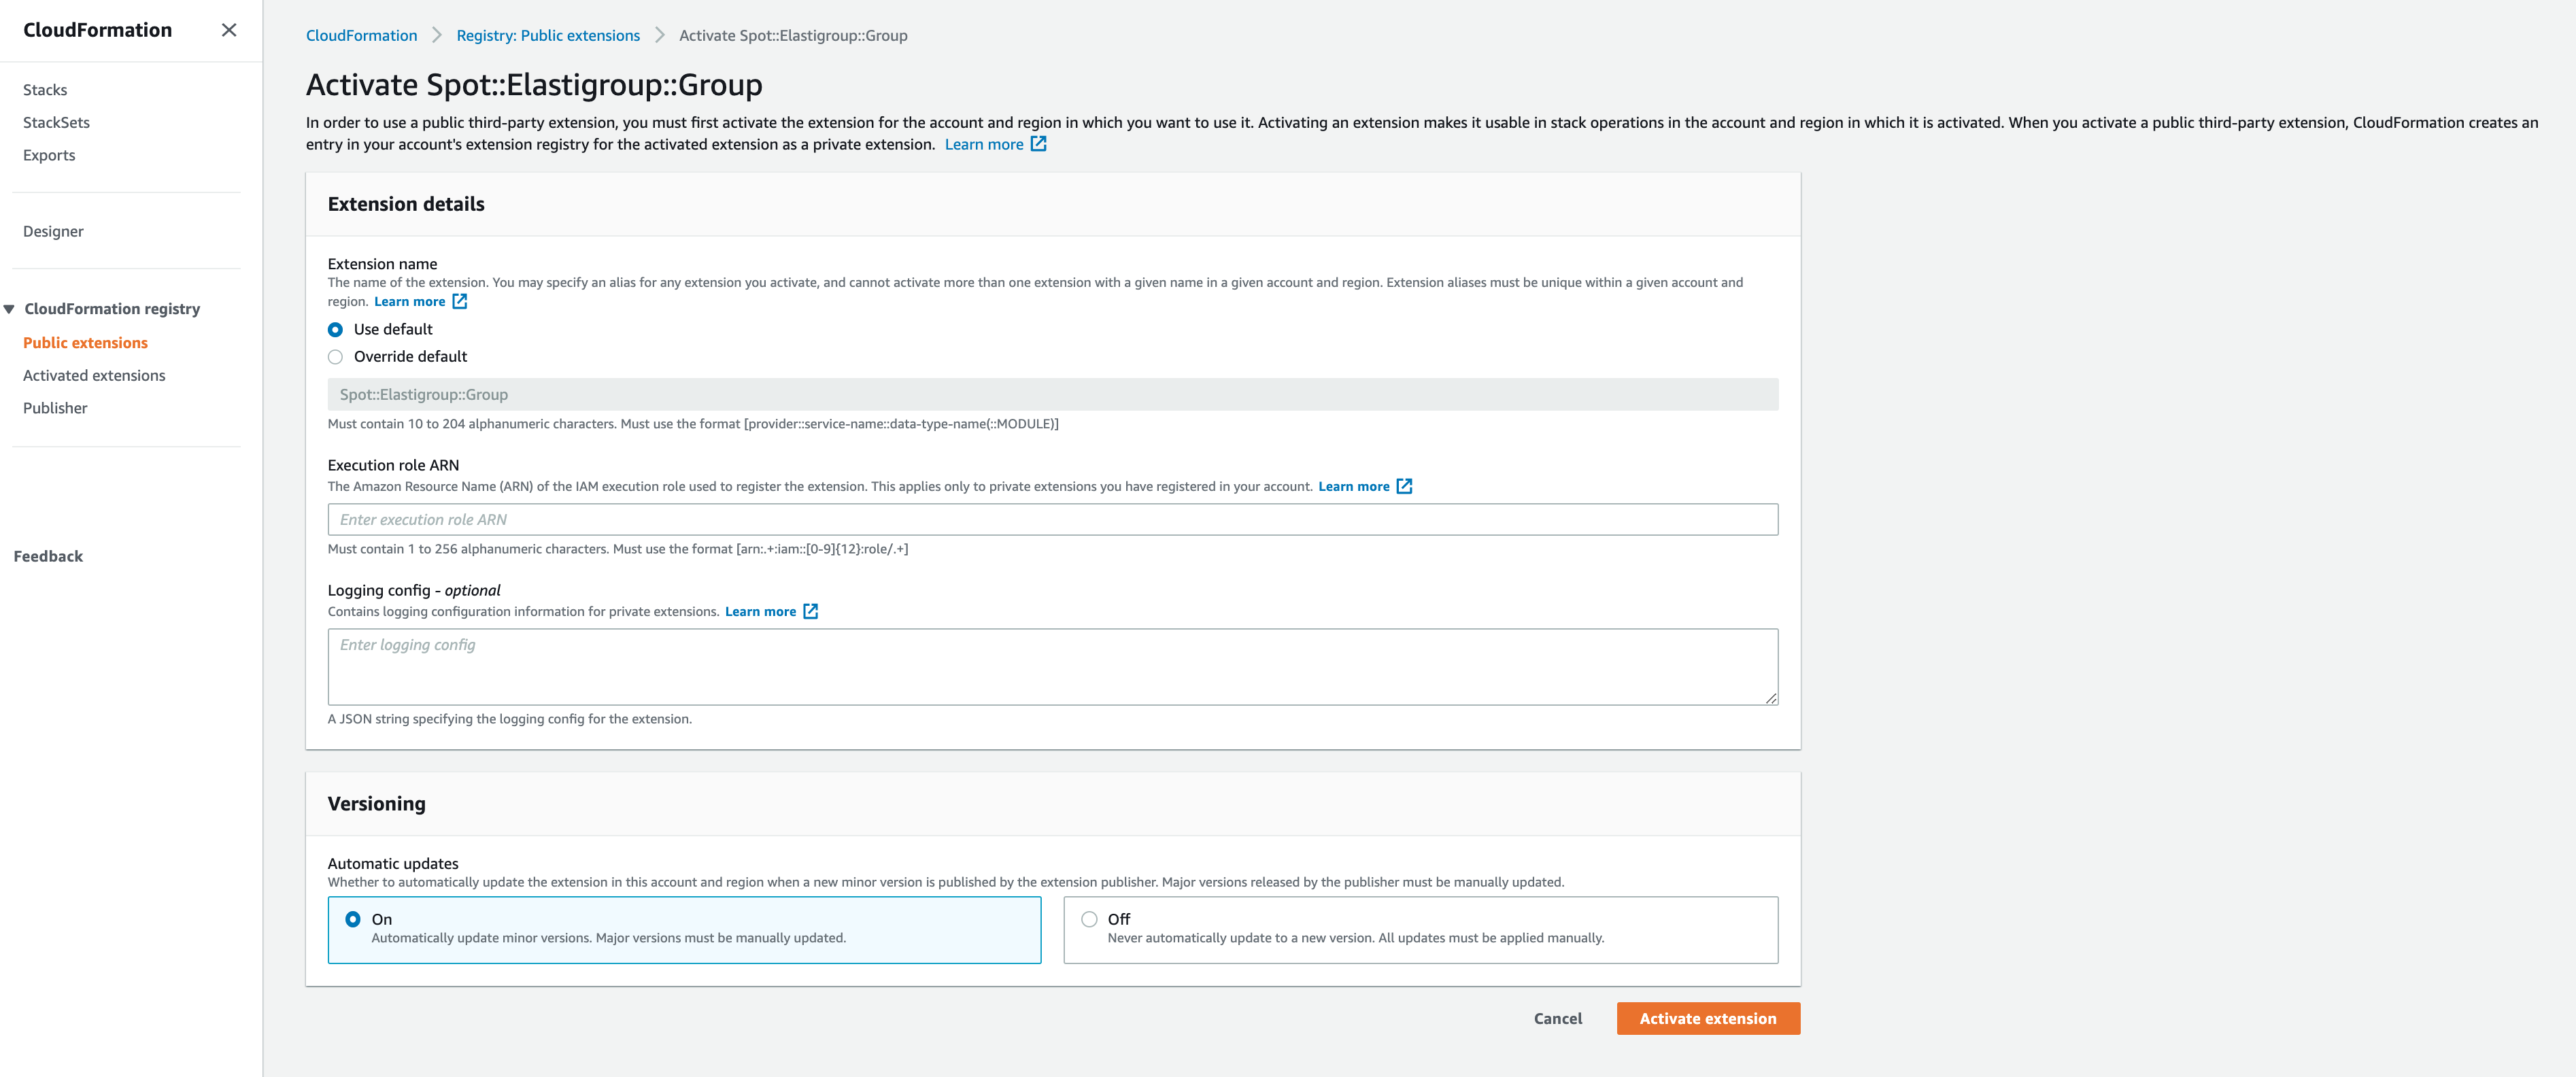Click breadcrumb chevron after Registry: Public extensions
The height and width of the screenshot is (1077, 2576).
(x=660, y=35)
